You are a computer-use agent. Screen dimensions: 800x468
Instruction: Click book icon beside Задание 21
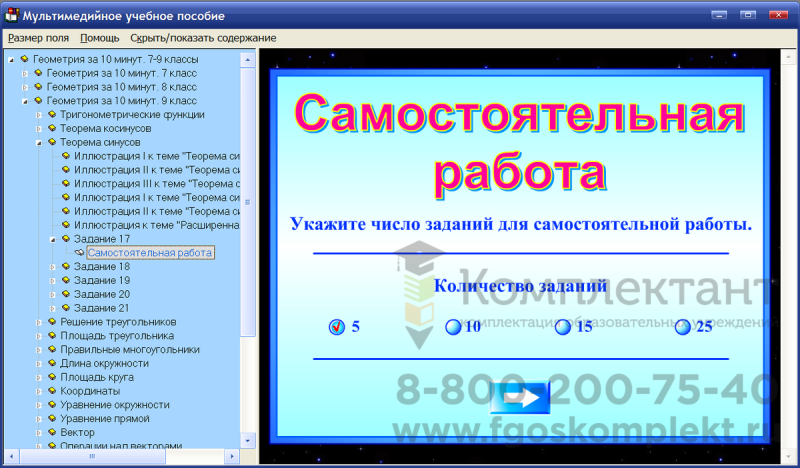pos(65,307)
